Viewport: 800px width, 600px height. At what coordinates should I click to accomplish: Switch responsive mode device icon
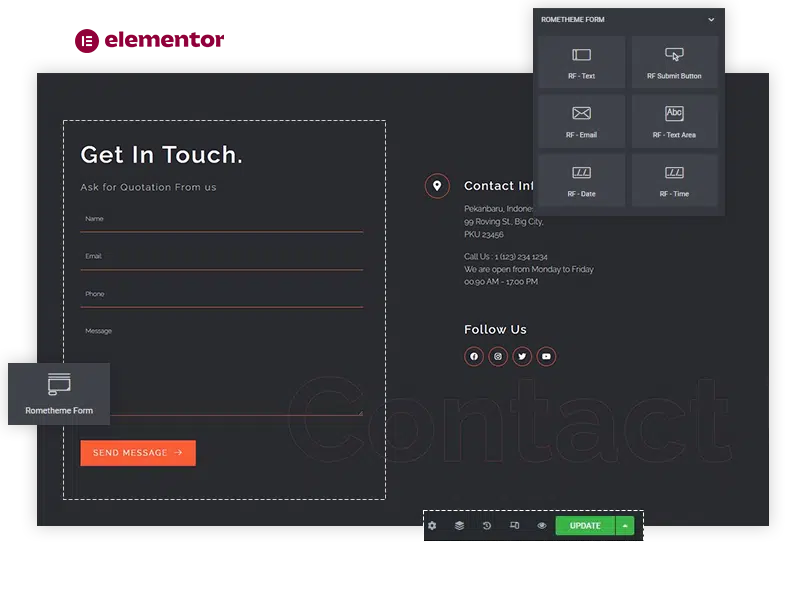514,526
